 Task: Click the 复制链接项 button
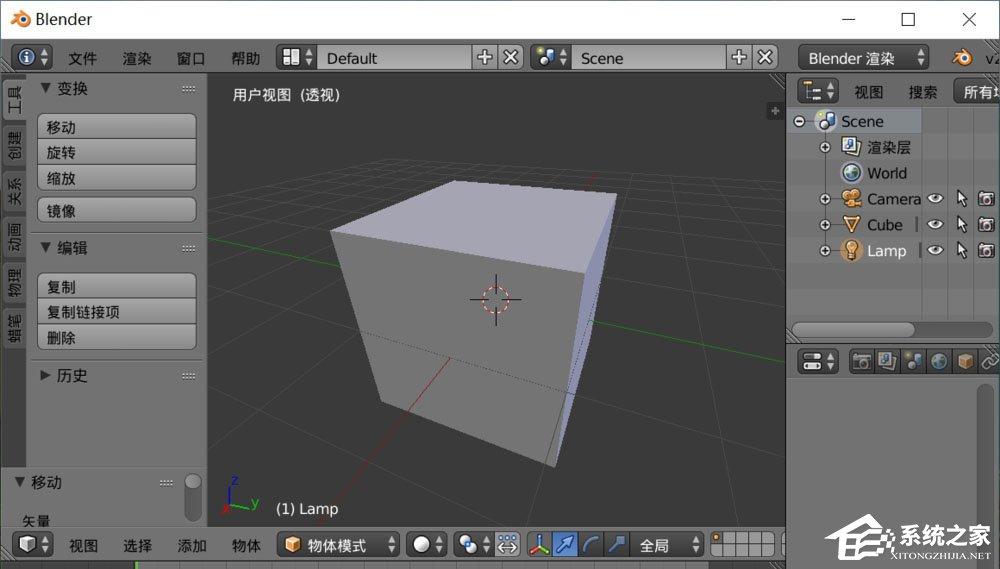click(x=117, y=312)
